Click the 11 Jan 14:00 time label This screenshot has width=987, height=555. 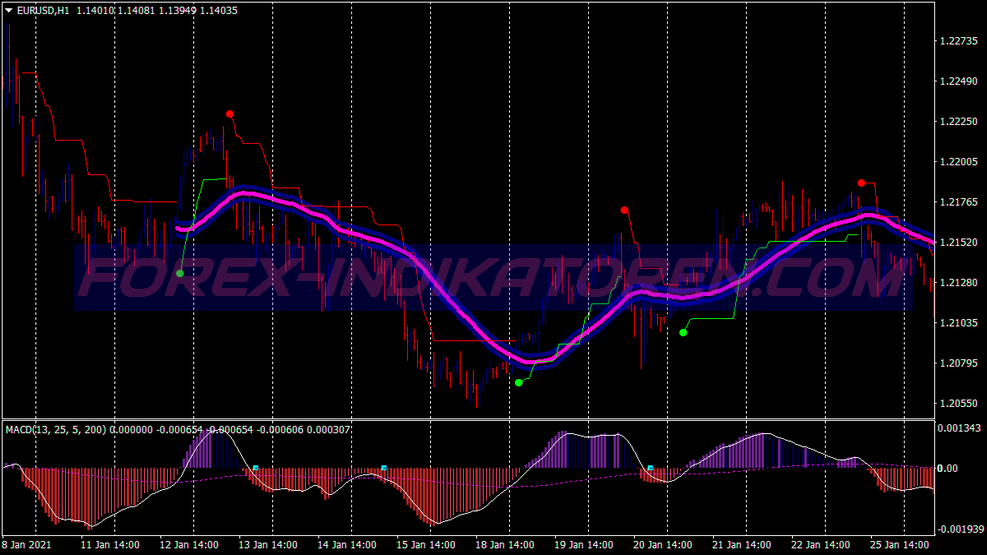110,545
